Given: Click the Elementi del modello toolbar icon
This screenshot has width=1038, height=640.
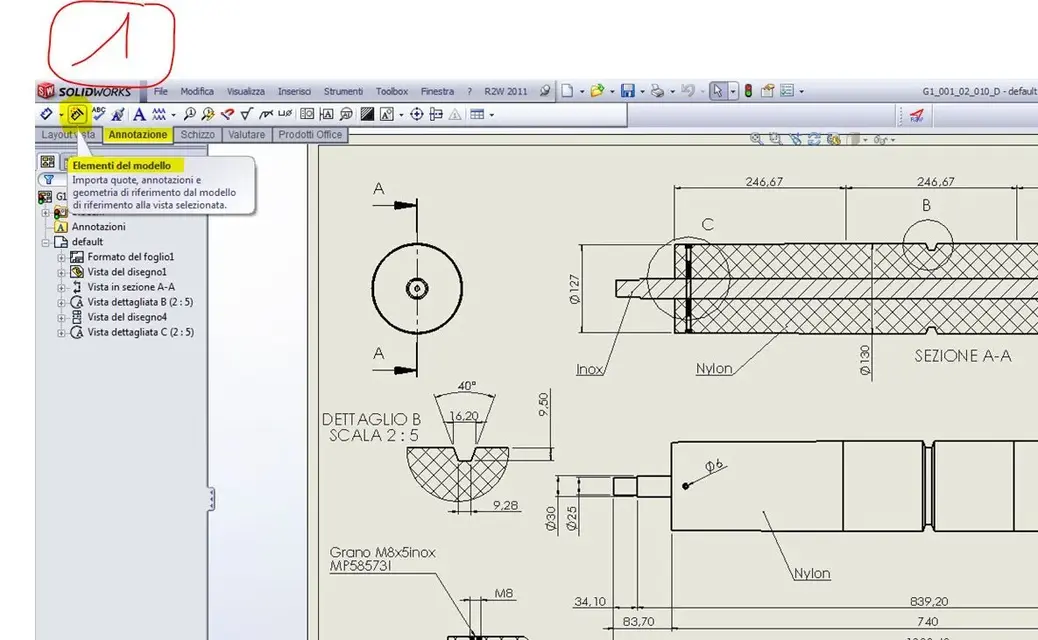Looking at the screenshot, I should (76, 114).
